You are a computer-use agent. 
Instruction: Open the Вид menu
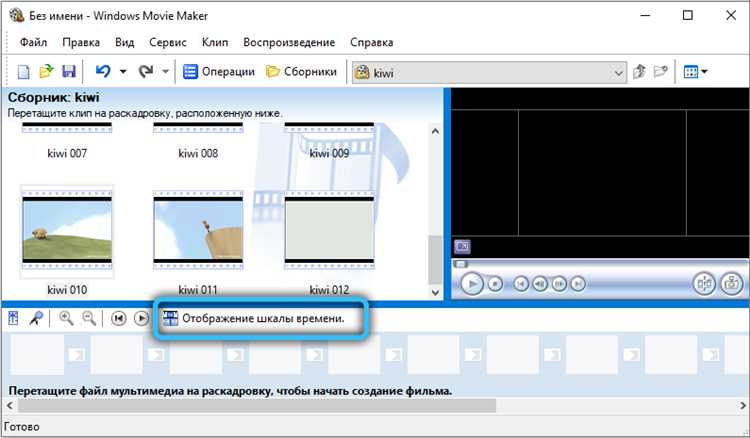[124, 43]
